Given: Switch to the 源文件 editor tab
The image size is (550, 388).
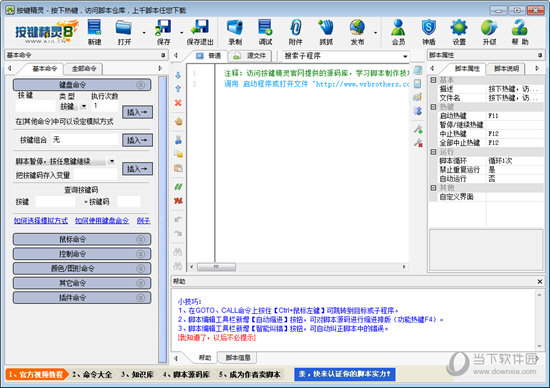Looking at the screenshot, I should click(251, 56).
